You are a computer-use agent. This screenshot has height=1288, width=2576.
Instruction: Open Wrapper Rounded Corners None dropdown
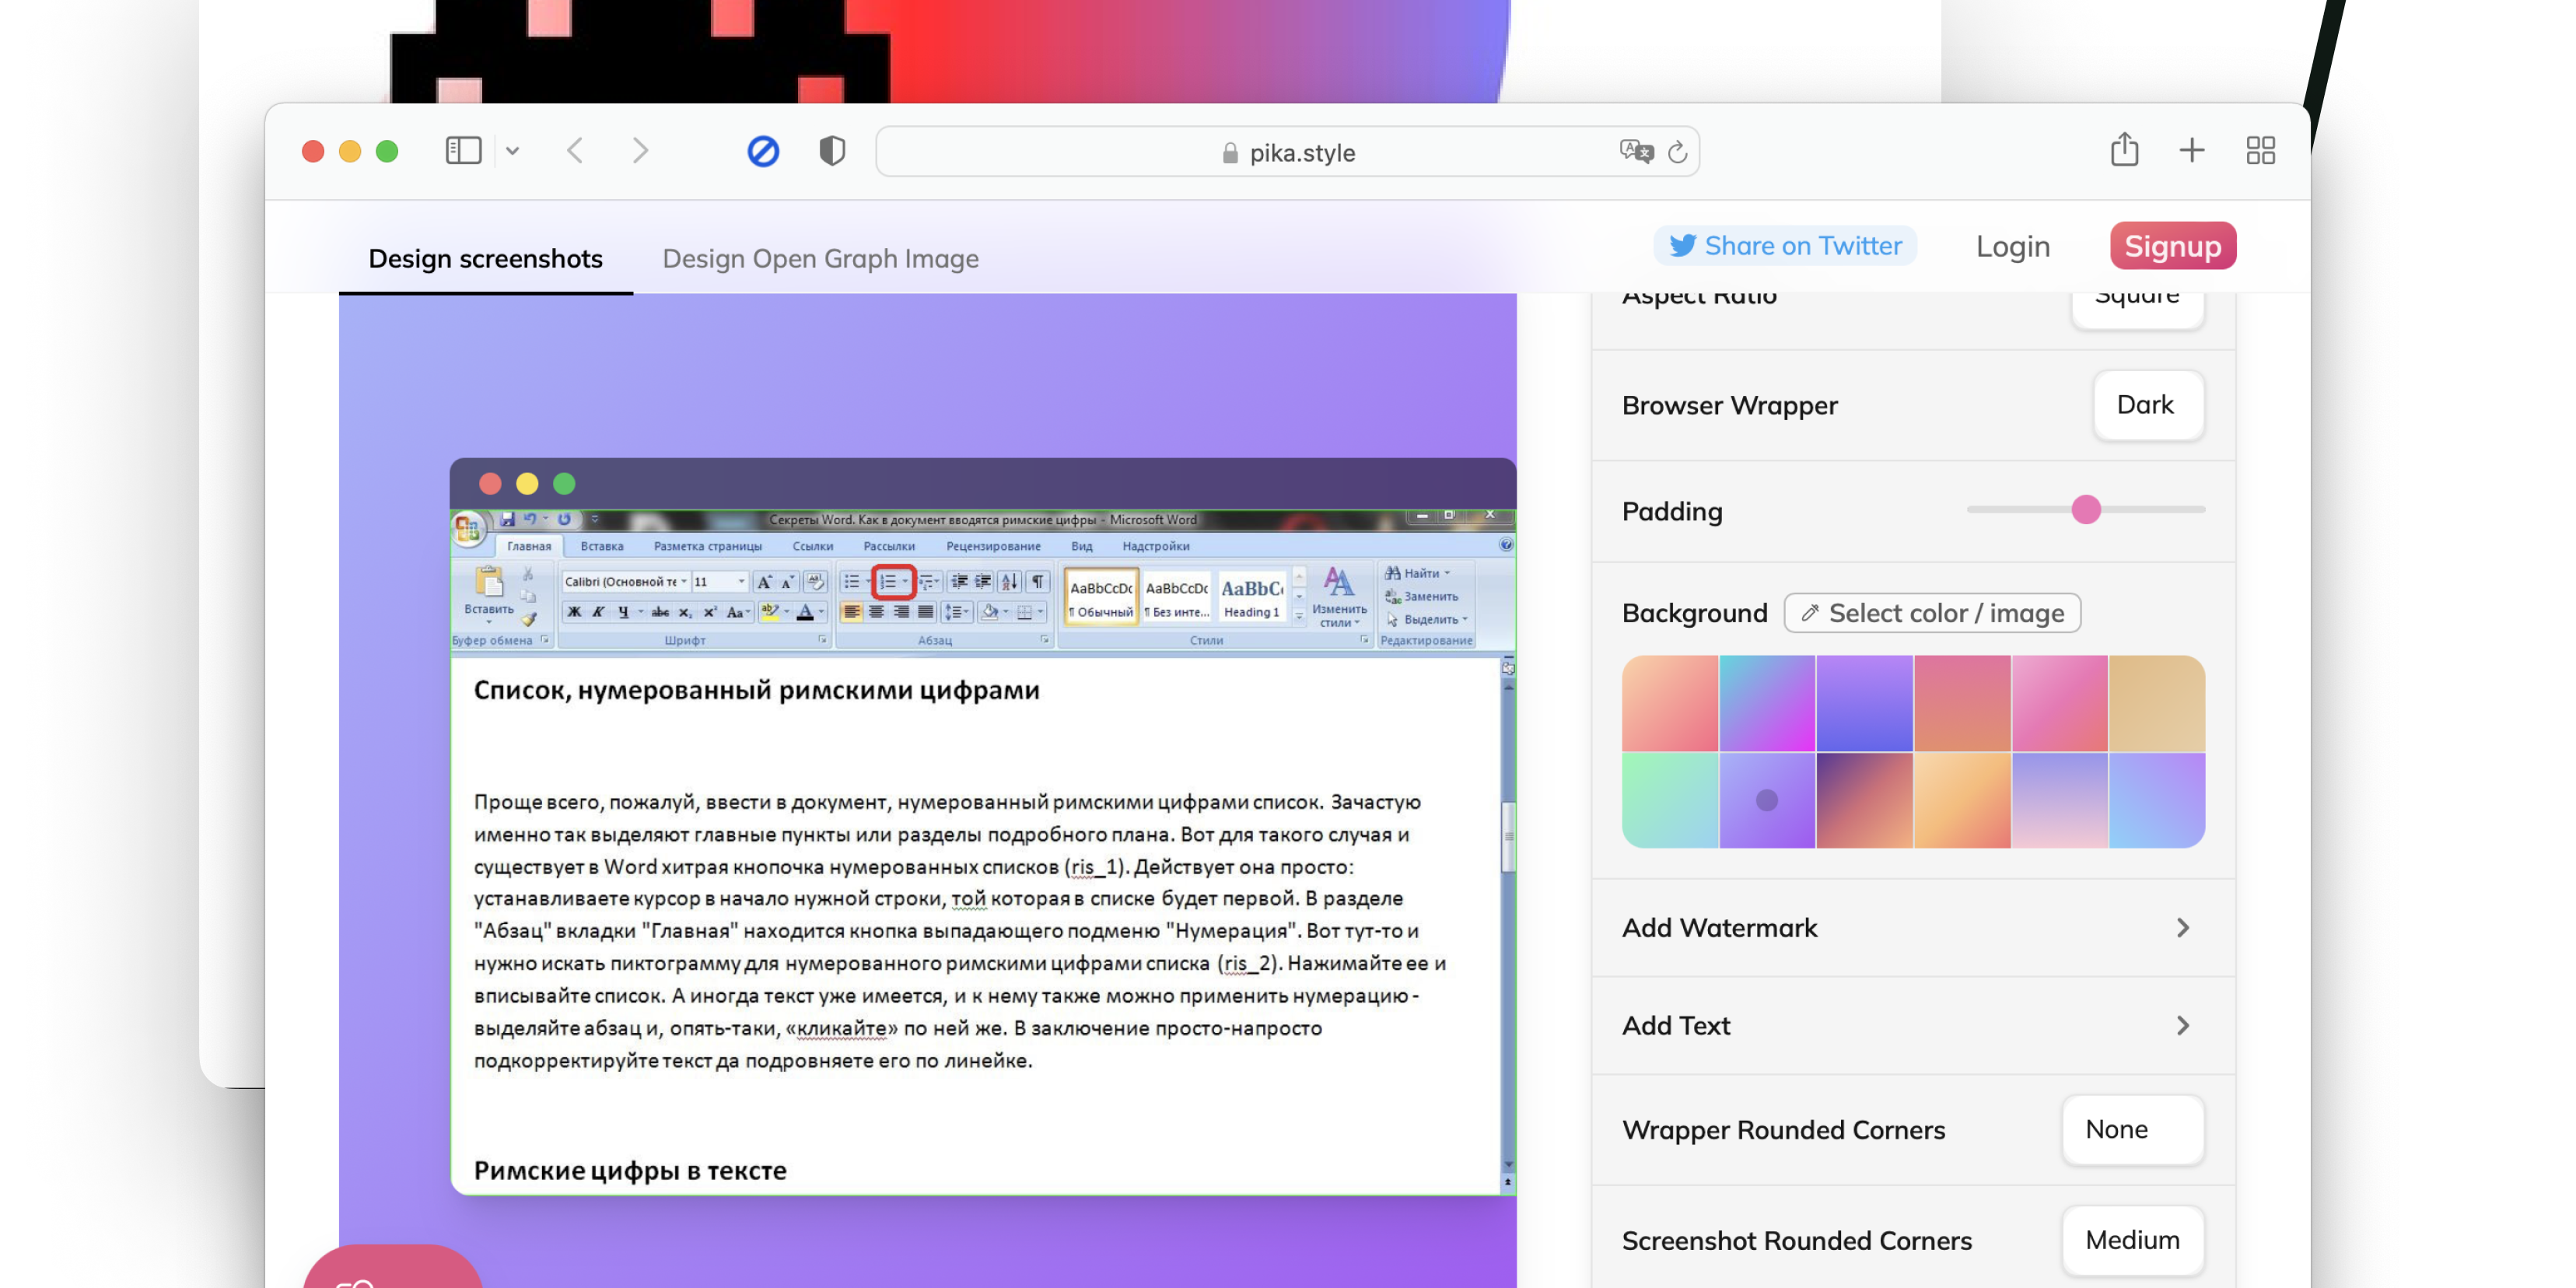click(2131, 1129)
